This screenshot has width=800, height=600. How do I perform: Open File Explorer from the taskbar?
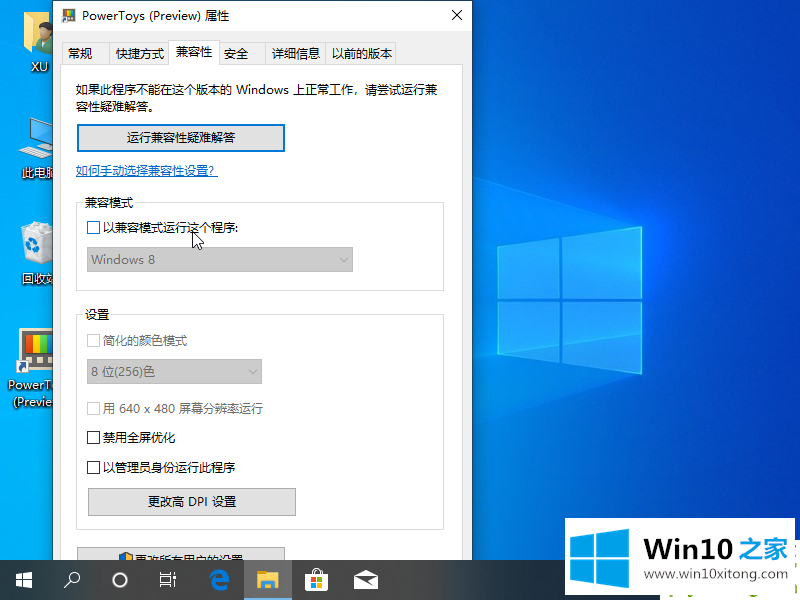267,579
